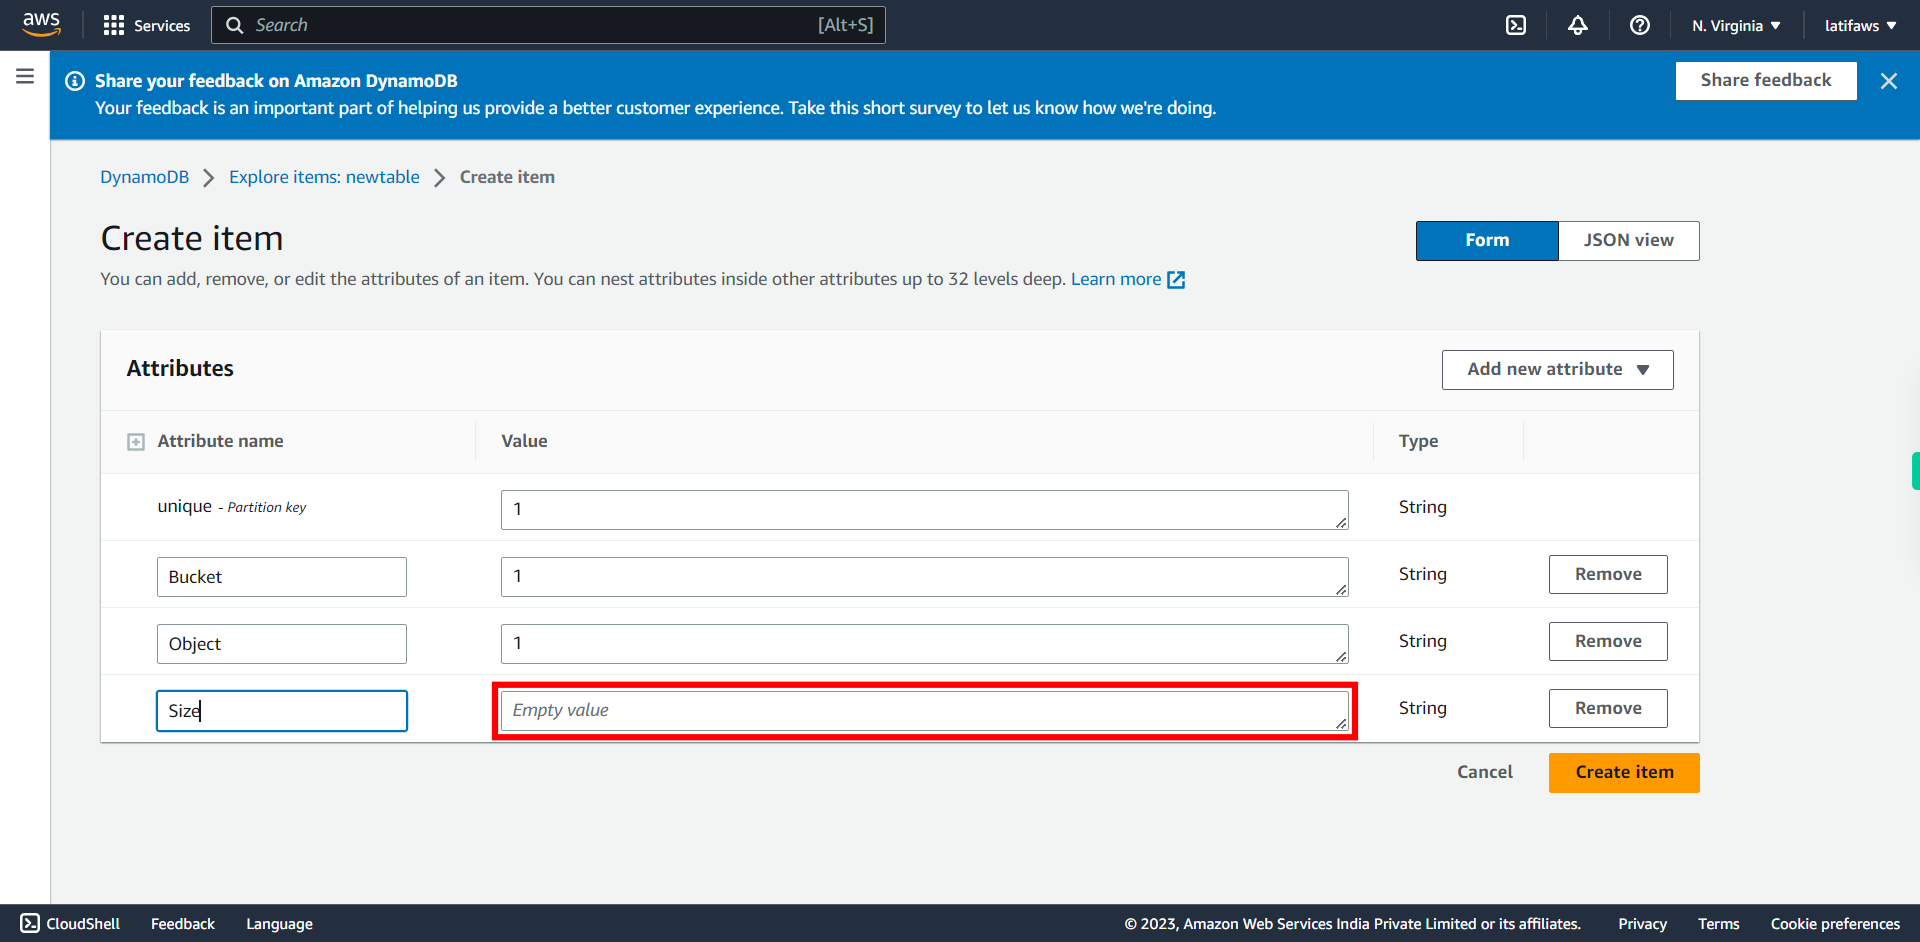Go to DynamoDB breadcrumb link
Image resolution: width=1920 pixels, height=942 pixels.
pyautogui.click(x=144, y=177)
